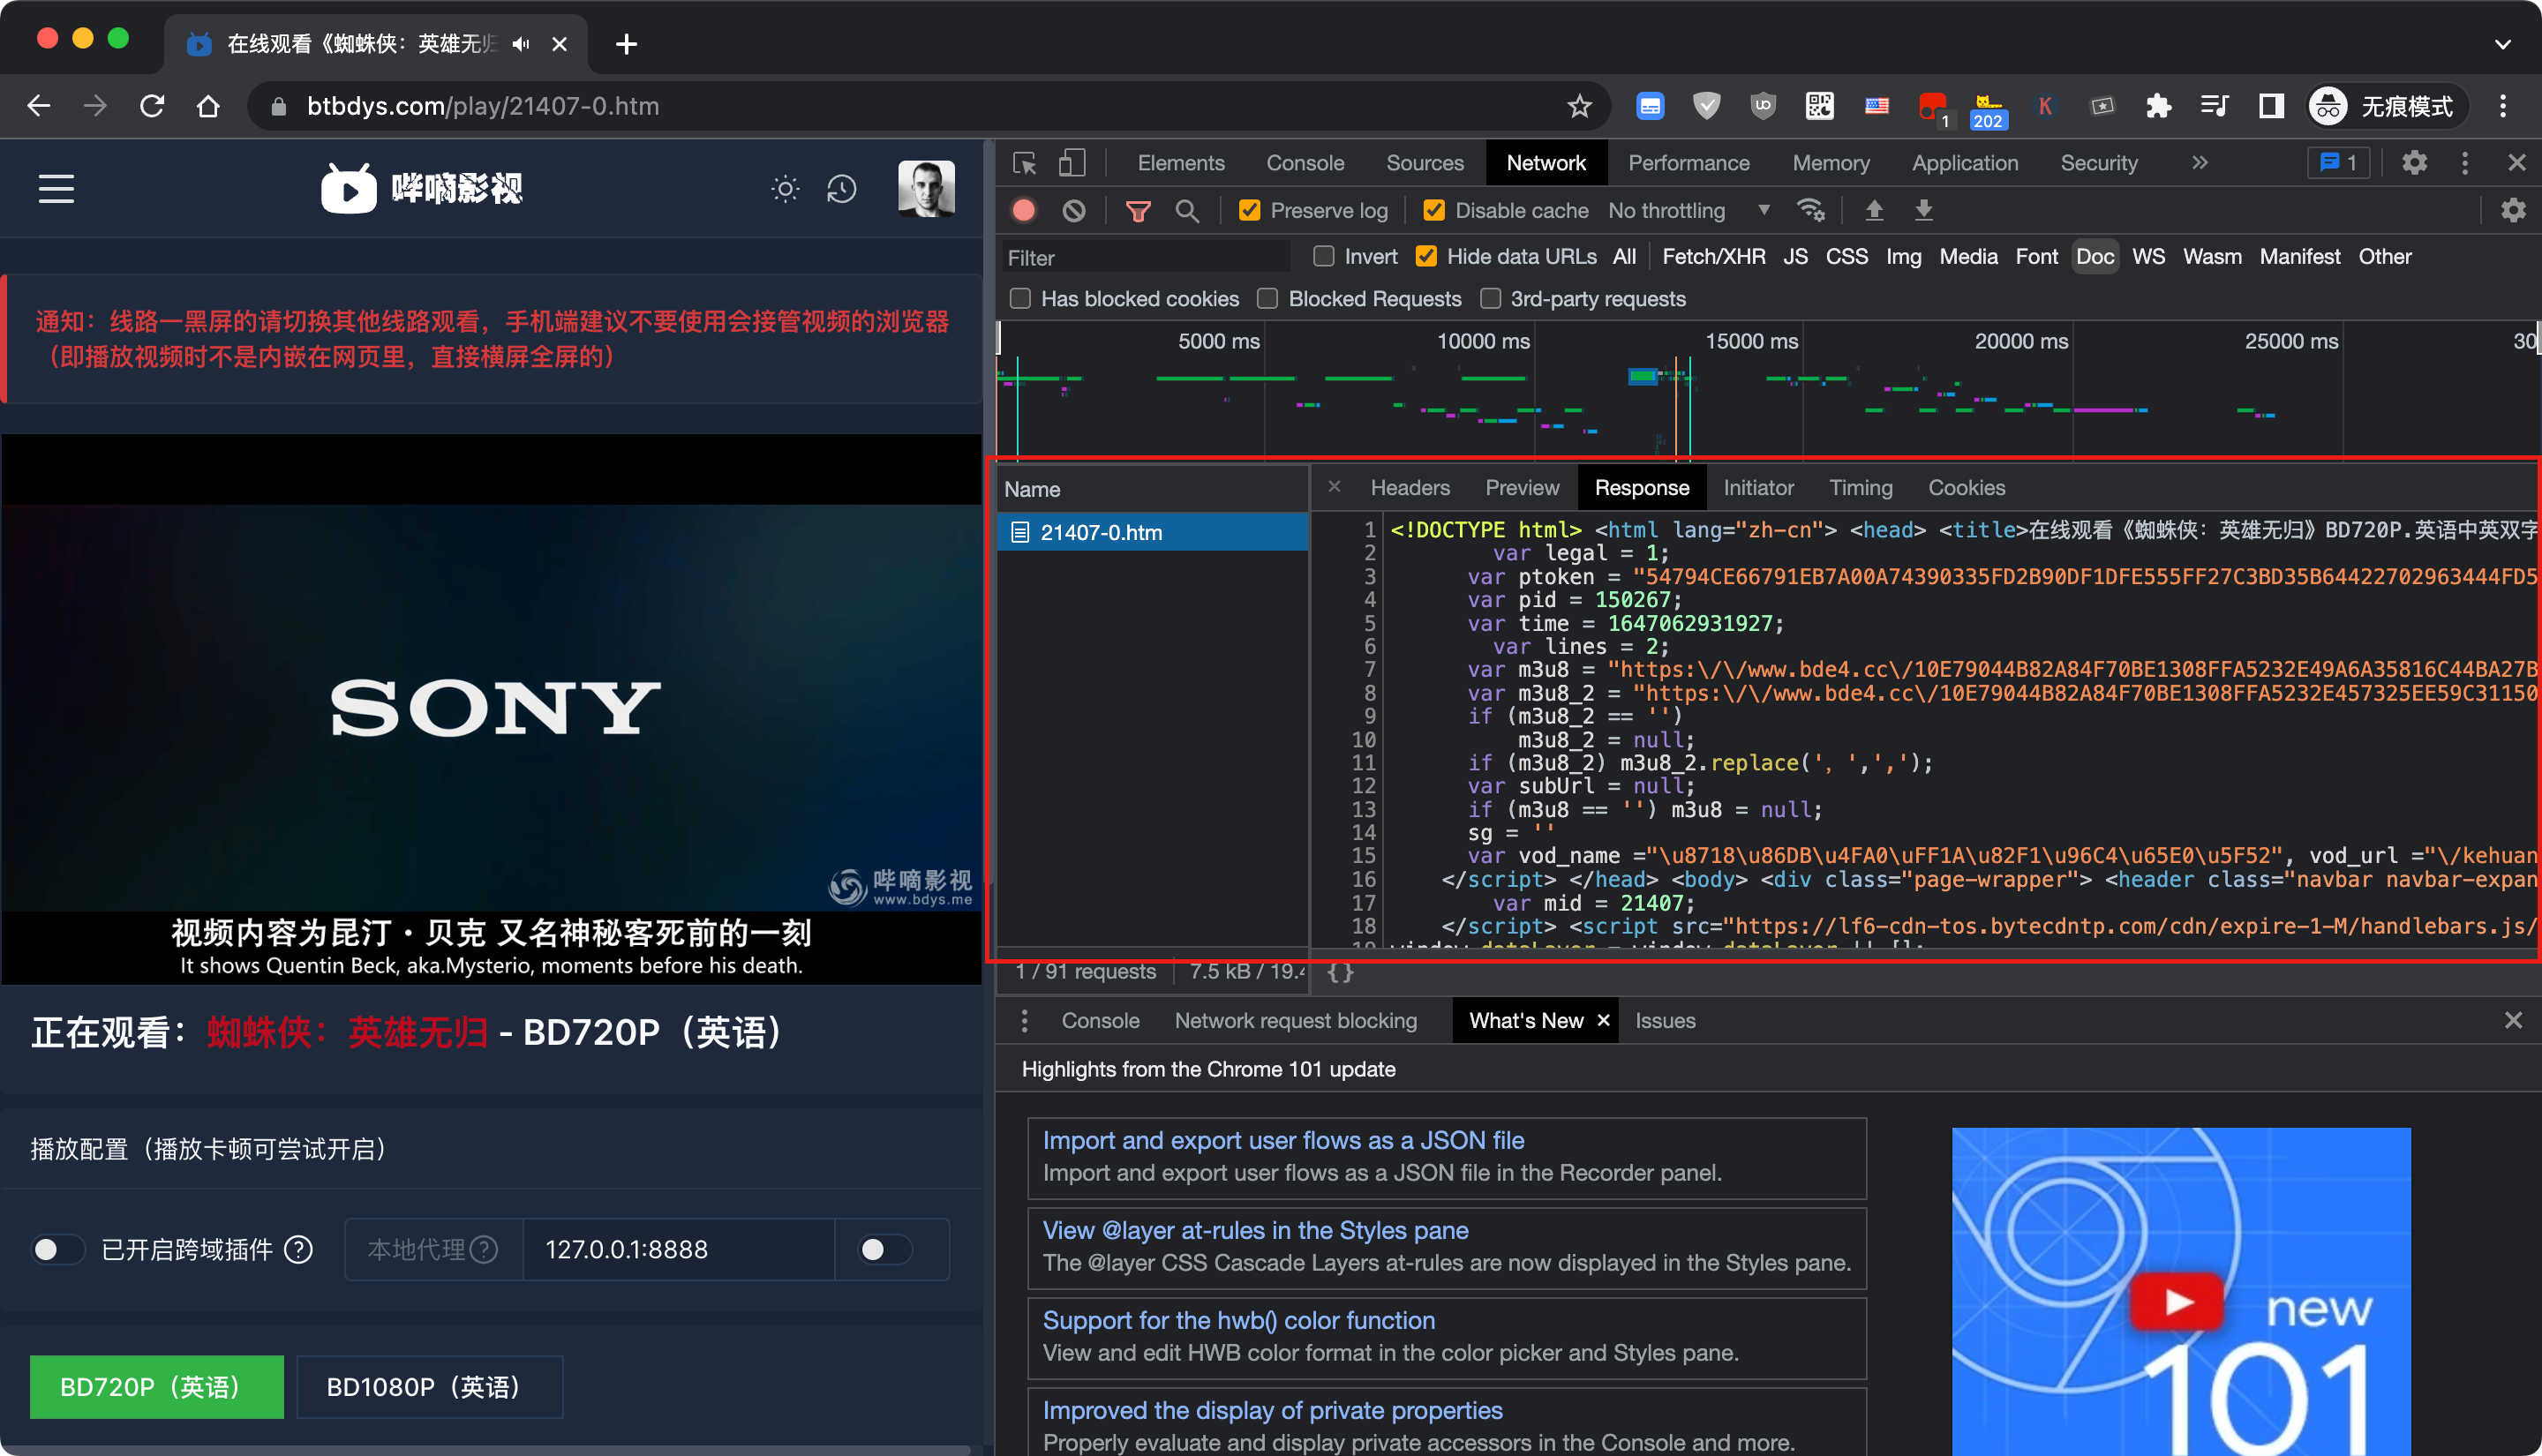Image resolution: width=2542 pixels, height=1456 pixels.
Task: Filter by Fetch/XHR request type
Action: tap(1713, 257)
